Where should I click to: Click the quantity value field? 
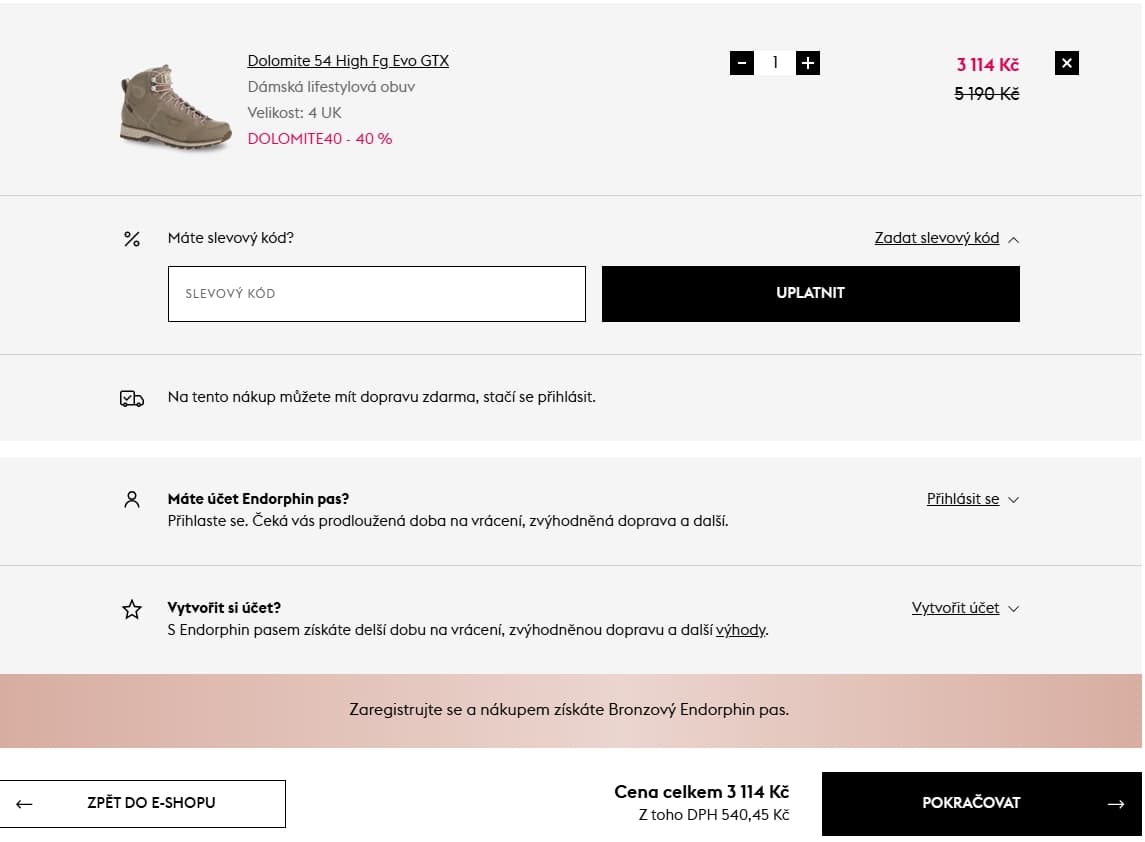775,63
